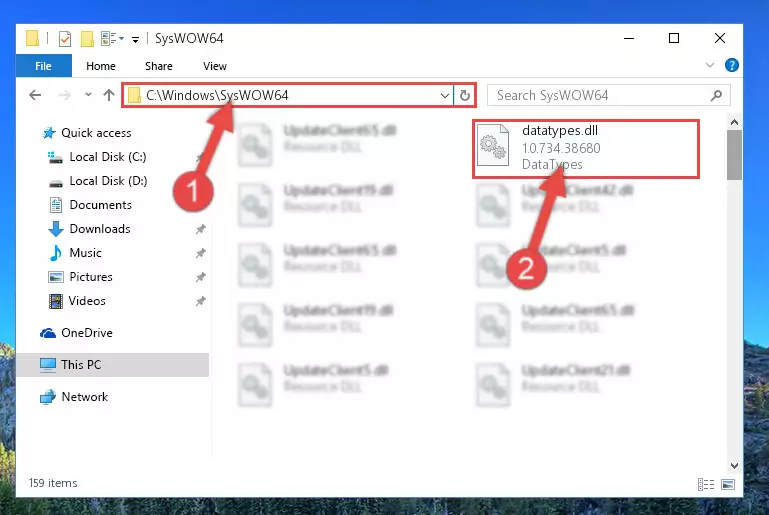The height and width of the screenshot is (515, 769).
Task: Click the pin icon next to Downloads
Action: point(201,229)
